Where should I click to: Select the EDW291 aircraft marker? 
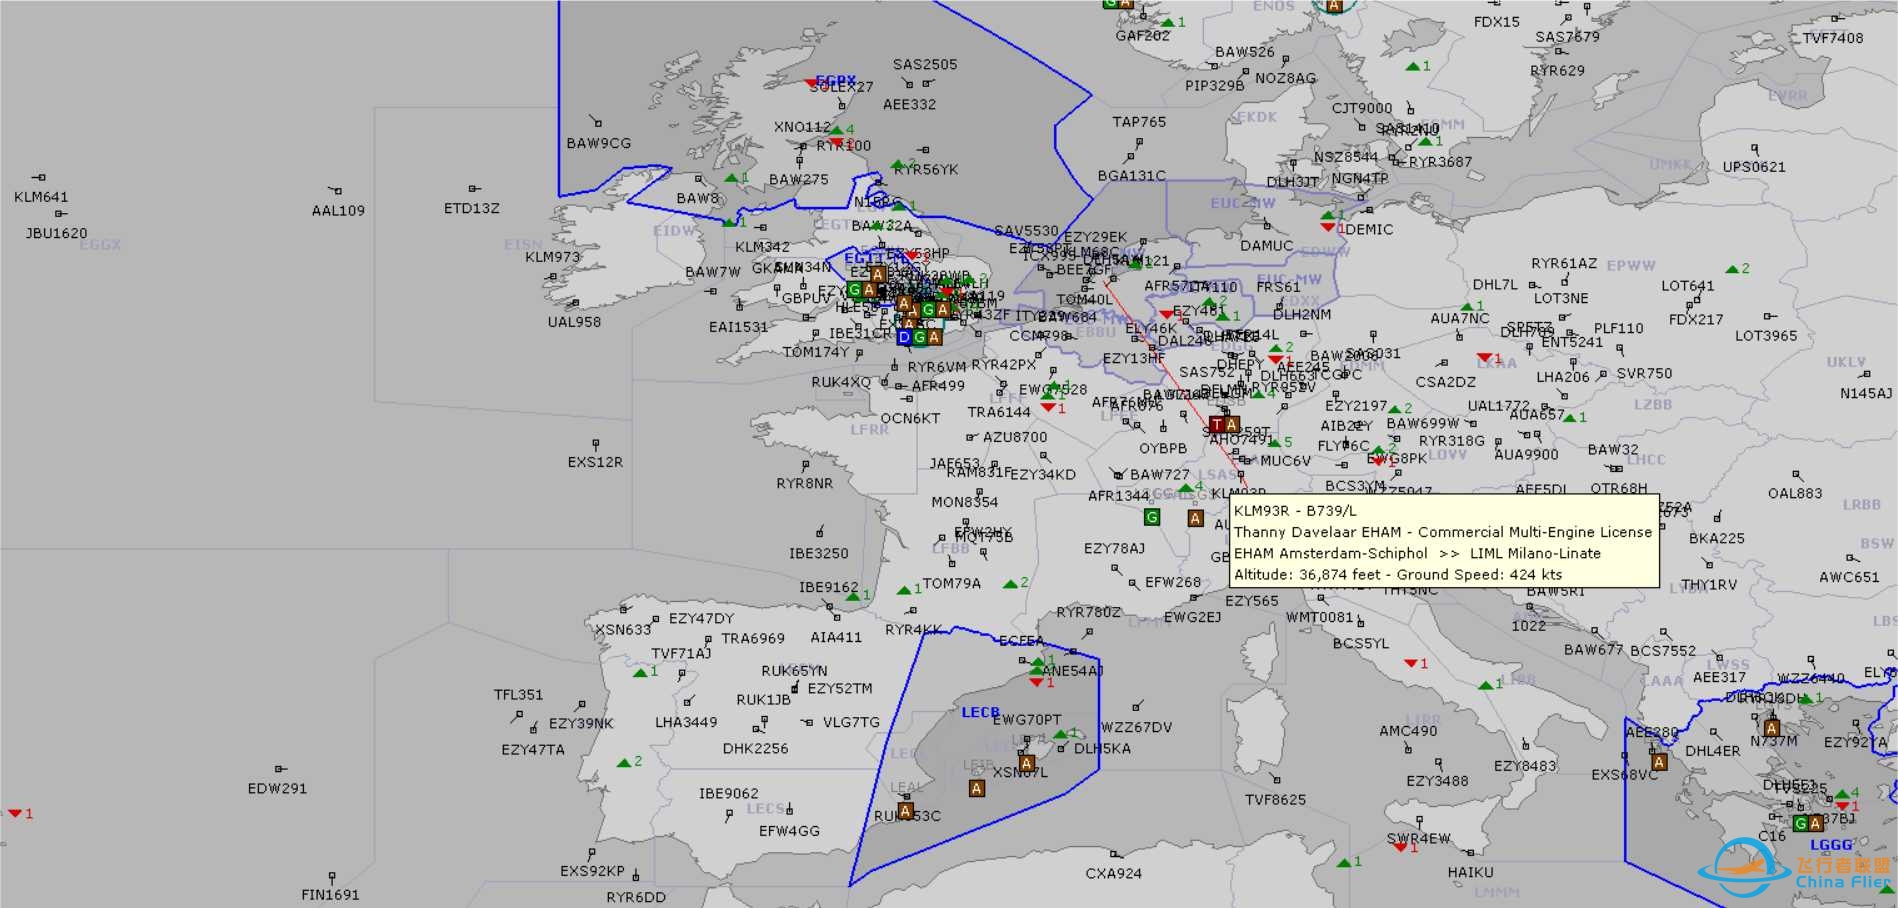(x=280, y=769)
